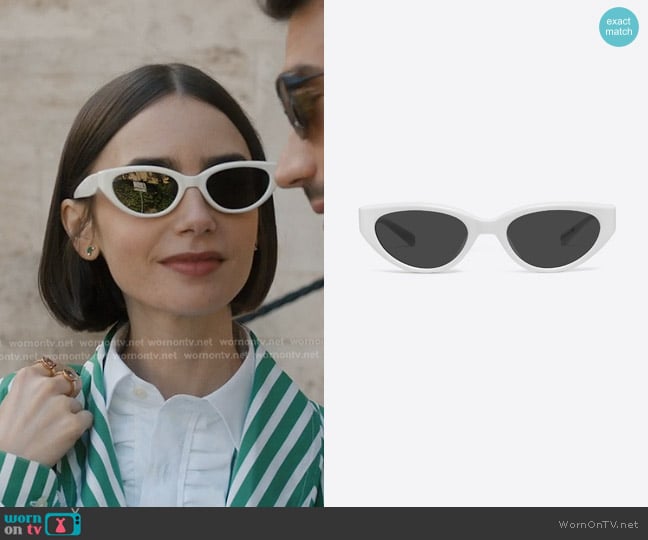Open the Worn on TV logo
Viewport: 648px width, 540px height.
[x=42, y=523]
